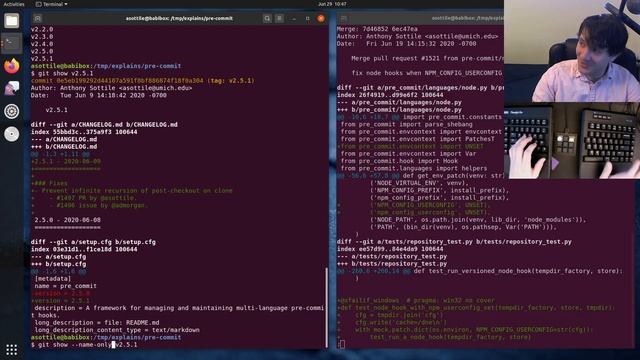
Task: Click '+++ b/pre_commit/languages/node.py' line
Action: point(399,110)
